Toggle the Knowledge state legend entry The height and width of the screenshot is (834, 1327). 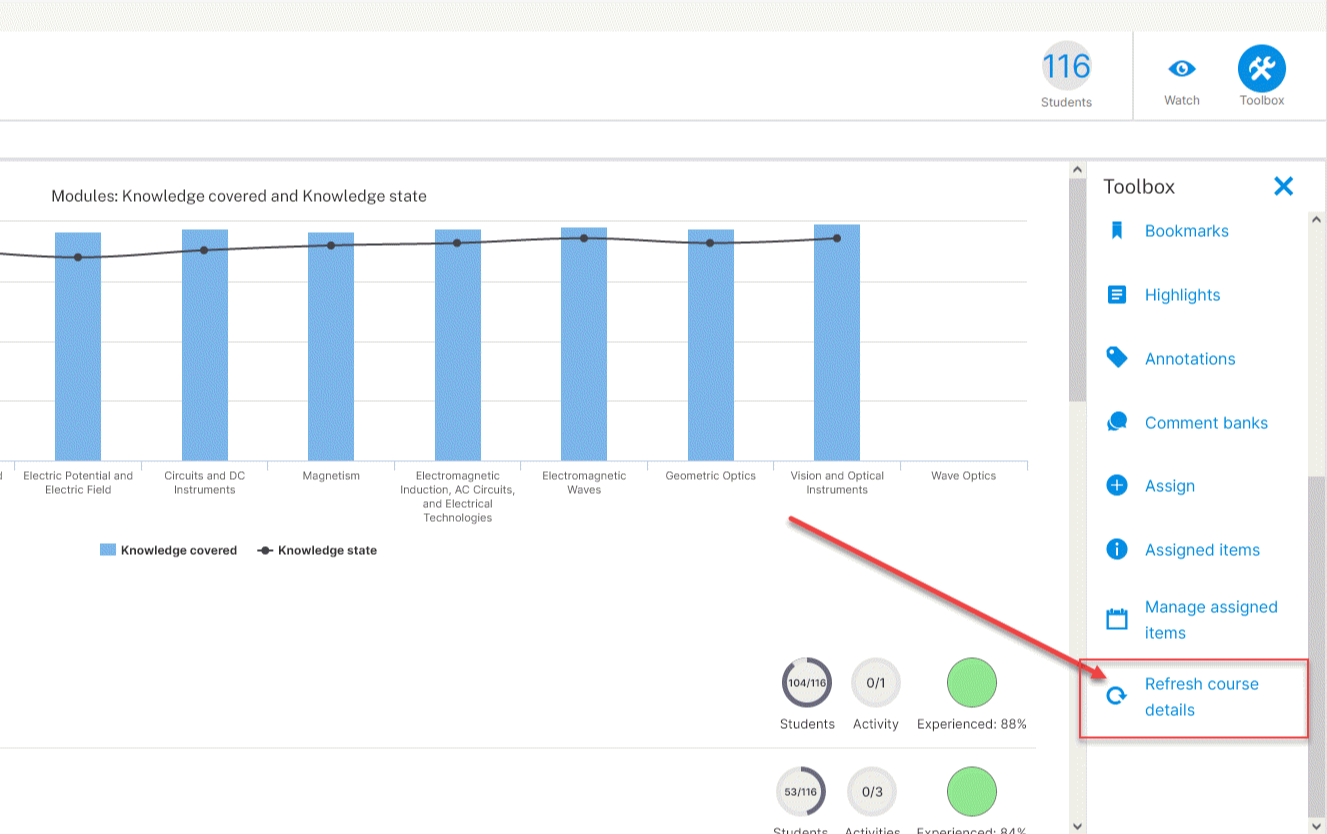click(317, 550)
